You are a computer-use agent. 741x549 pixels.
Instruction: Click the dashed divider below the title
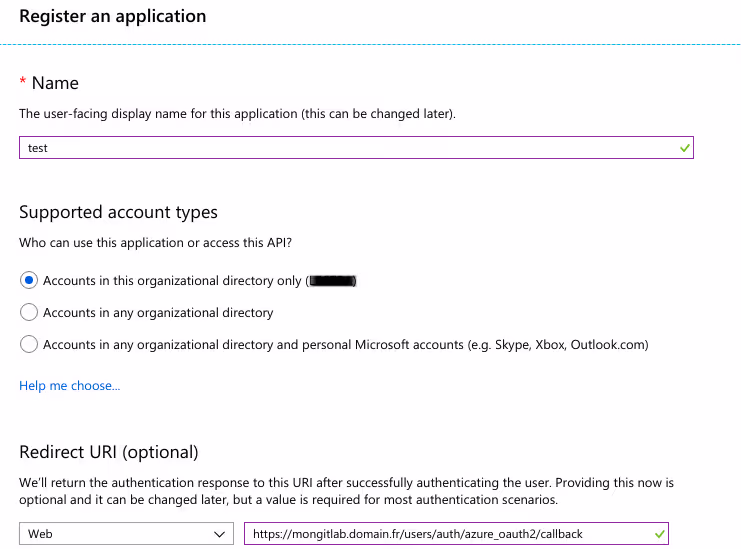370,44
